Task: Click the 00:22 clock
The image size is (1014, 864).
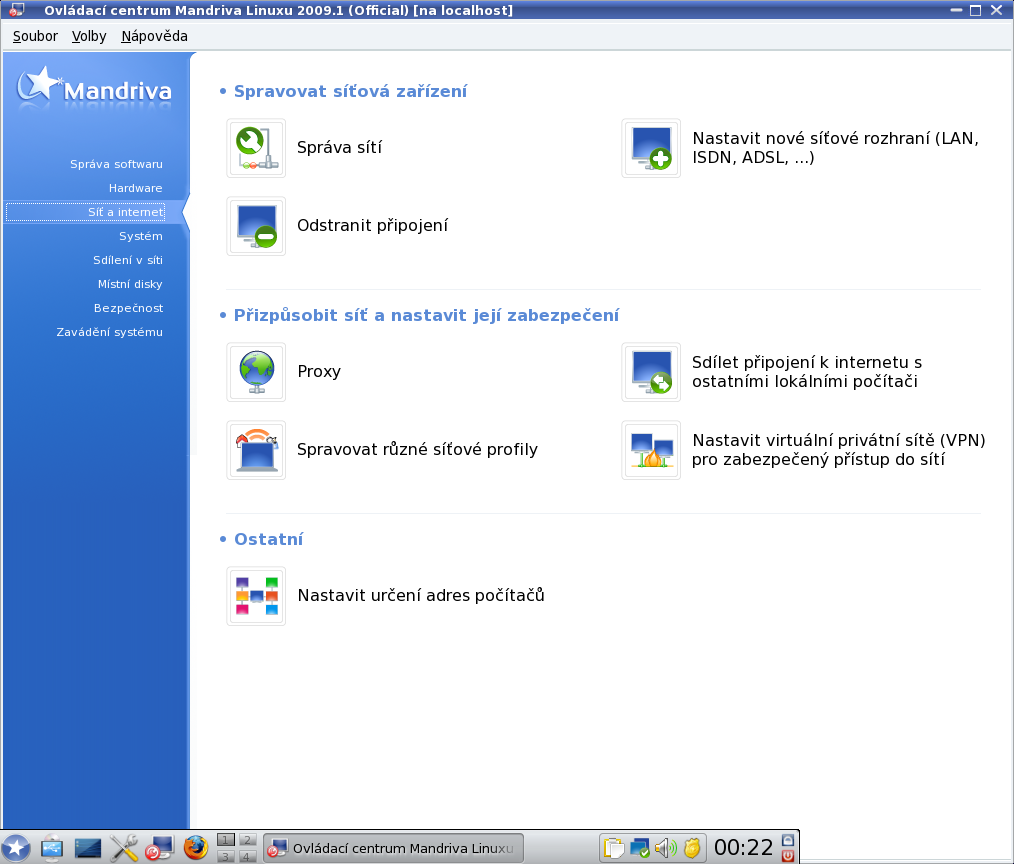Action: click(743, 848)
